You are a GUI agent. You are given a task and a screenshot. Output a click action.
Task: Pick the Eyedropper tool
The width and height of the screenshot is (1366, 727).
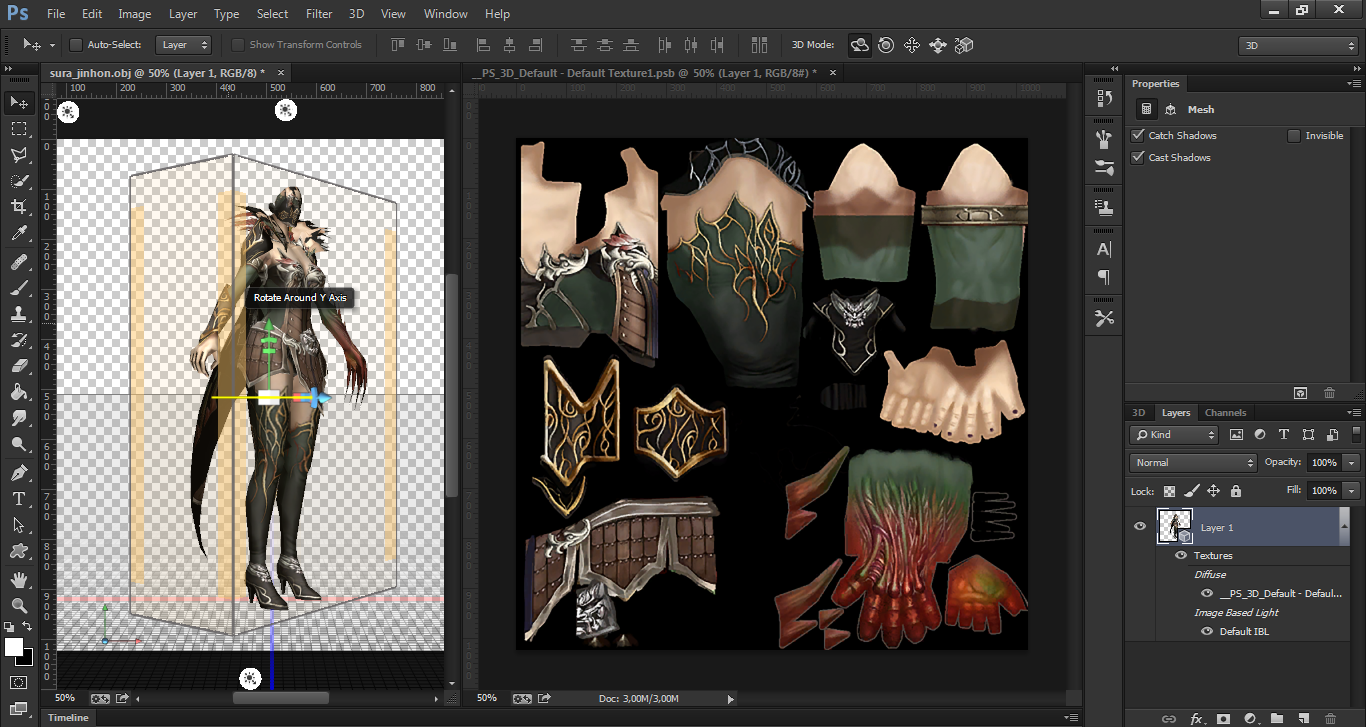18,234
